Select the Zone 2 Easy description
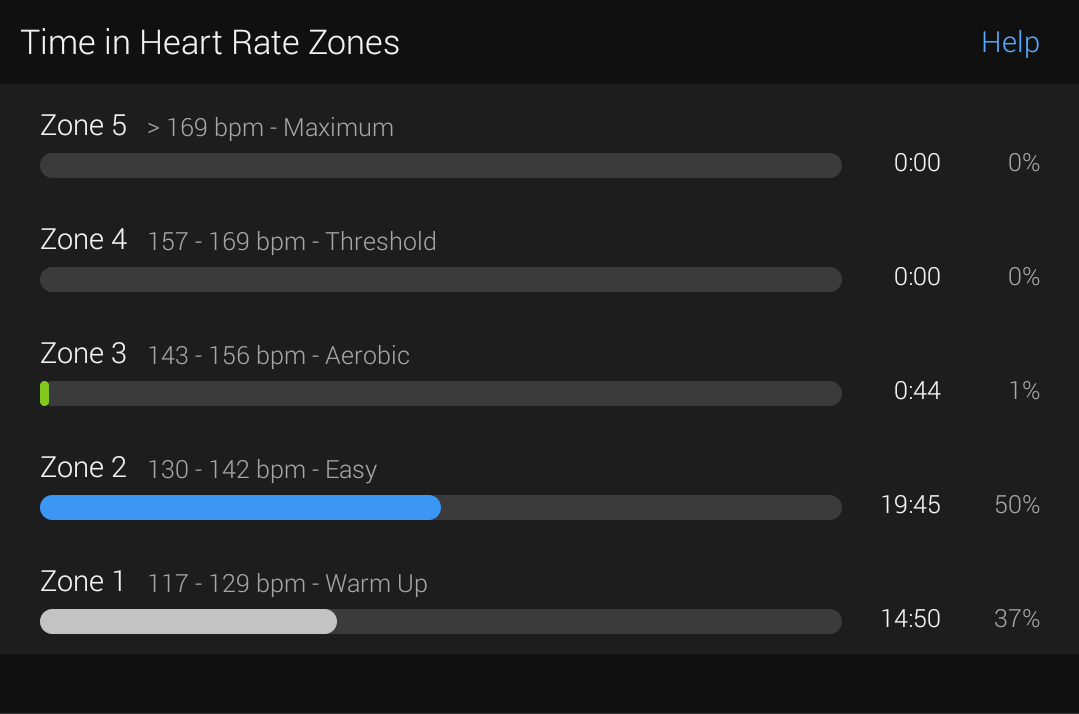Image resolution: width=1079 pixels, height=714 pixels. point(262,470)
